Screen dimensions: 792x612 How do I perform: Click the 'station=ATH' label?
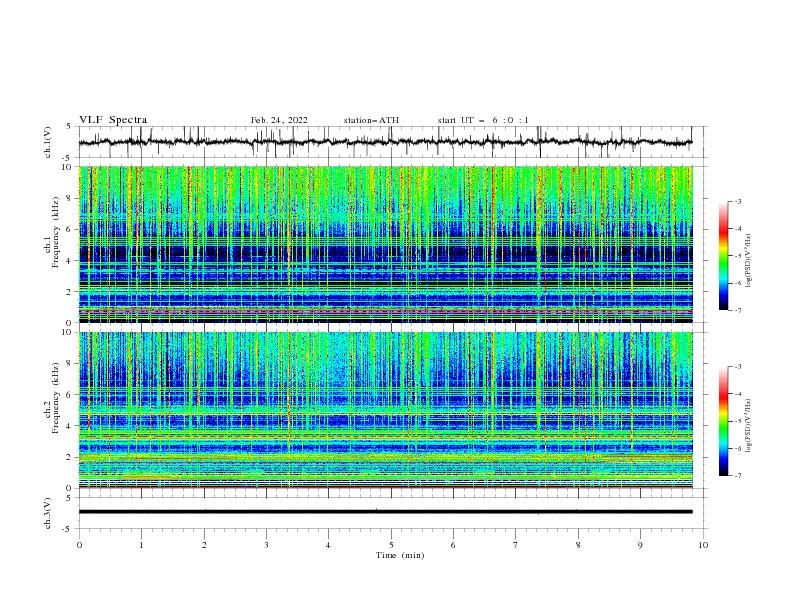tap(371, 120)
